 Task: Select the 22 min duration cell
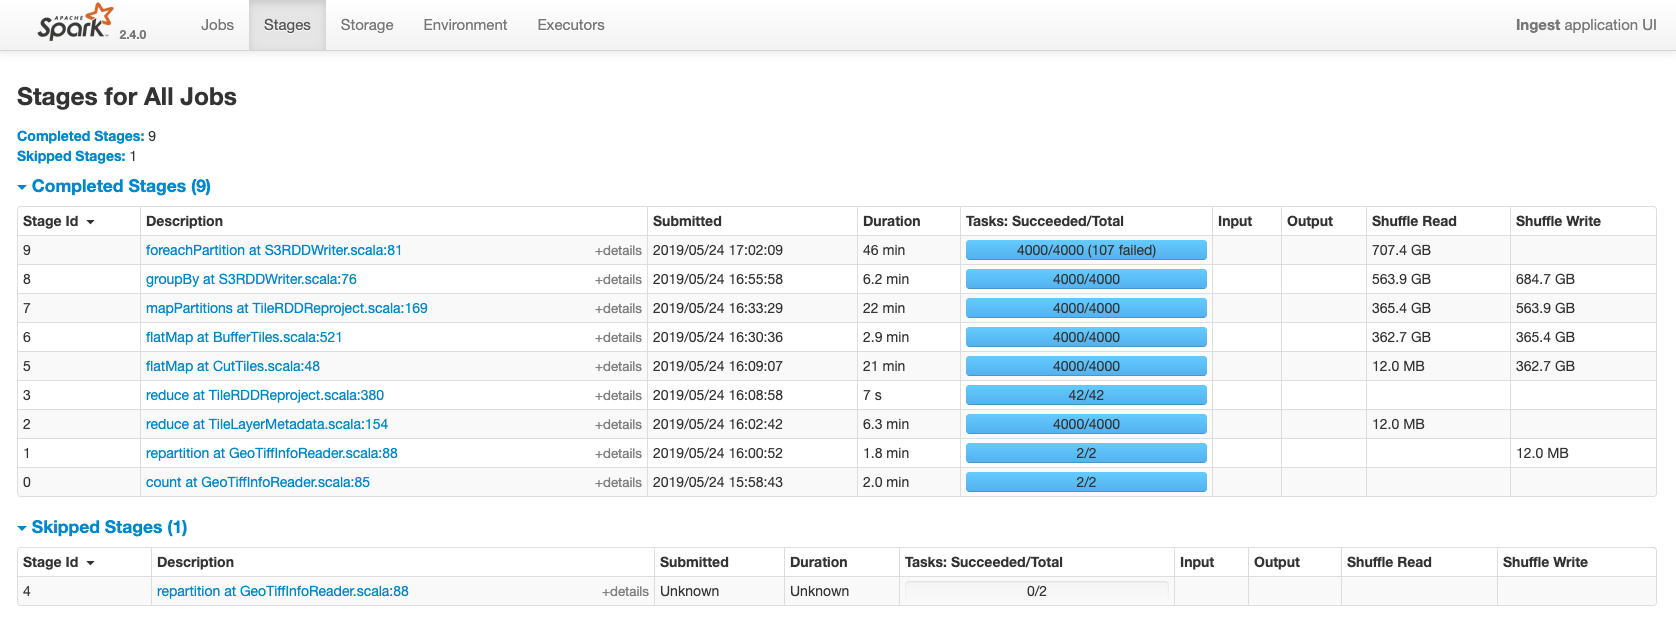[884, 308]
